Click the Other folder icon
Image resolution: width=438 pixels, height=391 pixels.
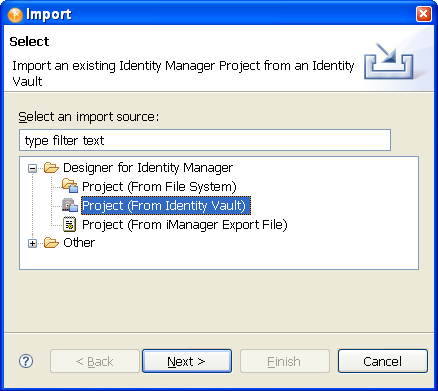51,242
